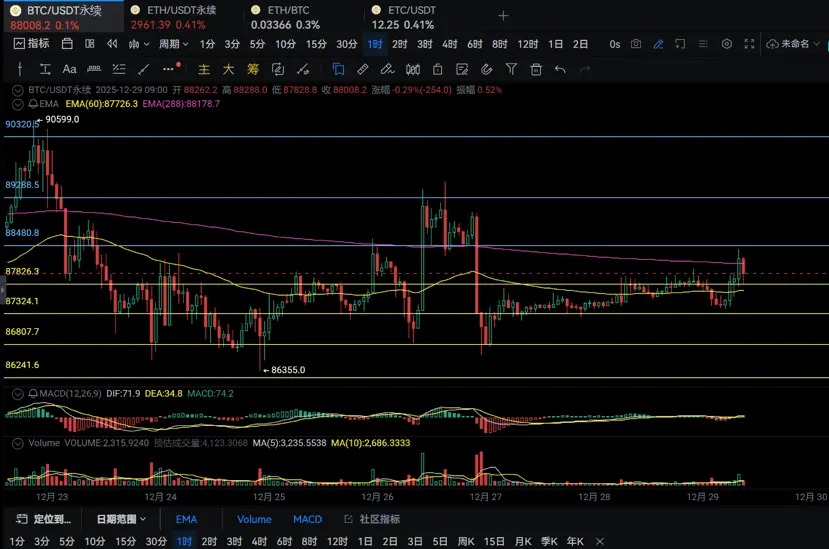
Task: Click the filter funnel icon
Action: [x=511, y=69]
